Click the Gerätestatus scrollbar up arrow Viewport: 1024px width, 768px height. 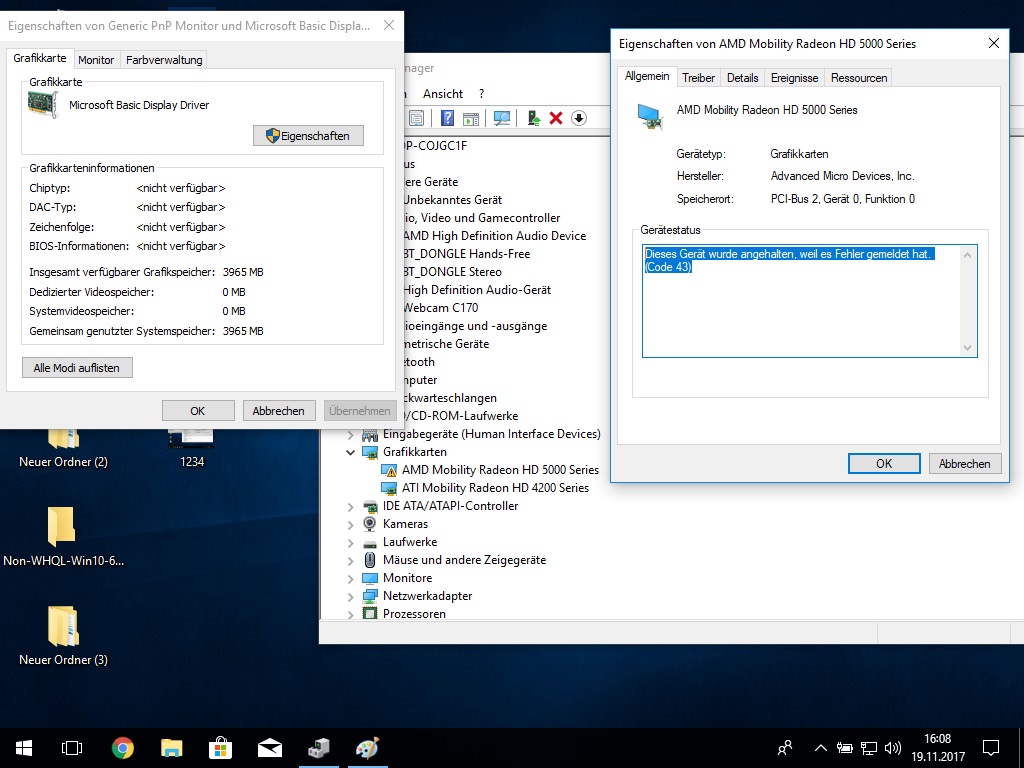point(968,255)
